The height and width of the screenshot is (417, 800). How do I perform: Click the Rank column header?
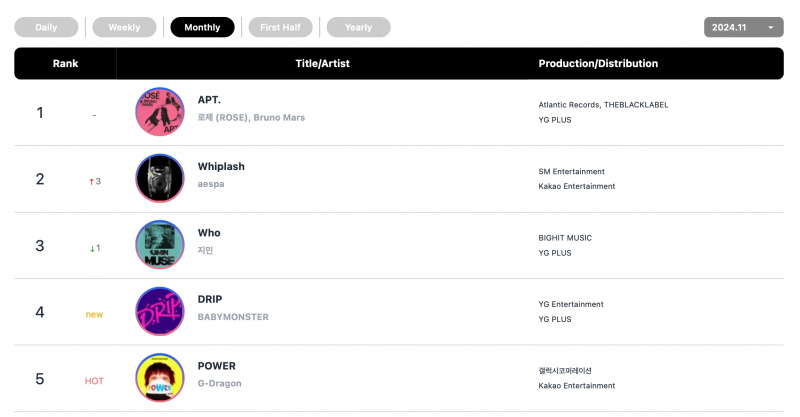[x=65, y=64]
